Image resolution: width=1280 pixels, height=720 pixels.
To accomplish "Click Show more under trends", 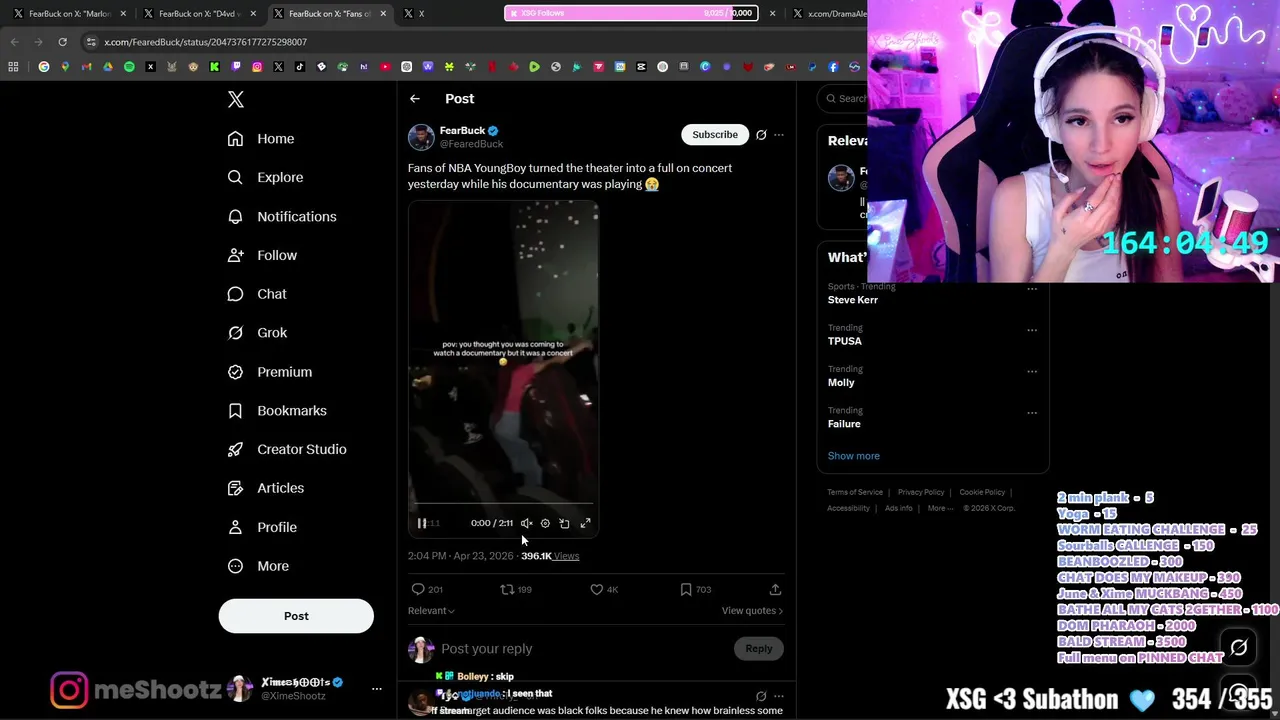I will pyautogui.click(x=854, y=456).
